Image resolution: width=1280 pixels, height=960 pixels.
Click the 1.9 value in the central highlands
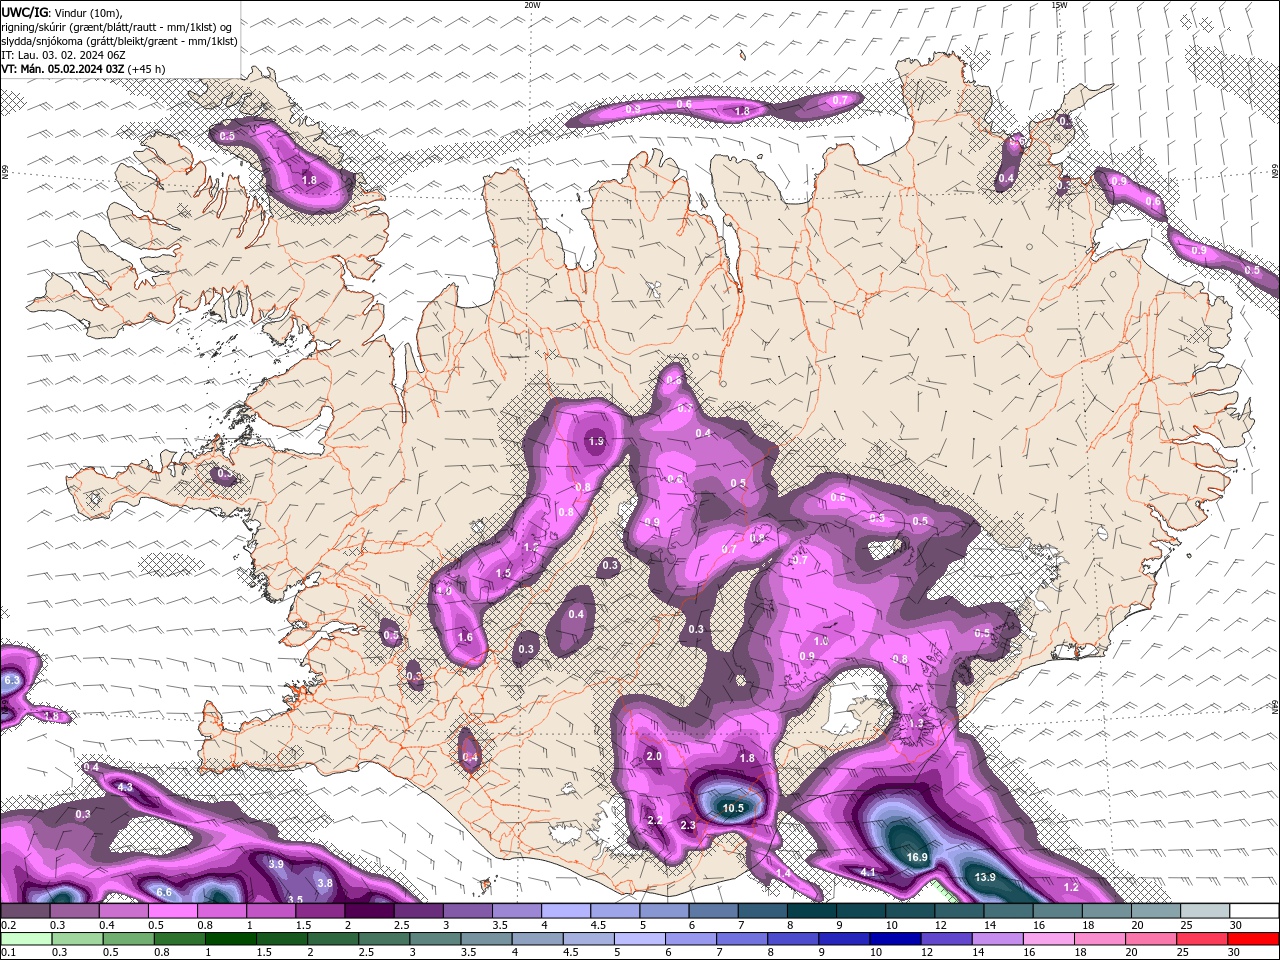coord(597,441)
